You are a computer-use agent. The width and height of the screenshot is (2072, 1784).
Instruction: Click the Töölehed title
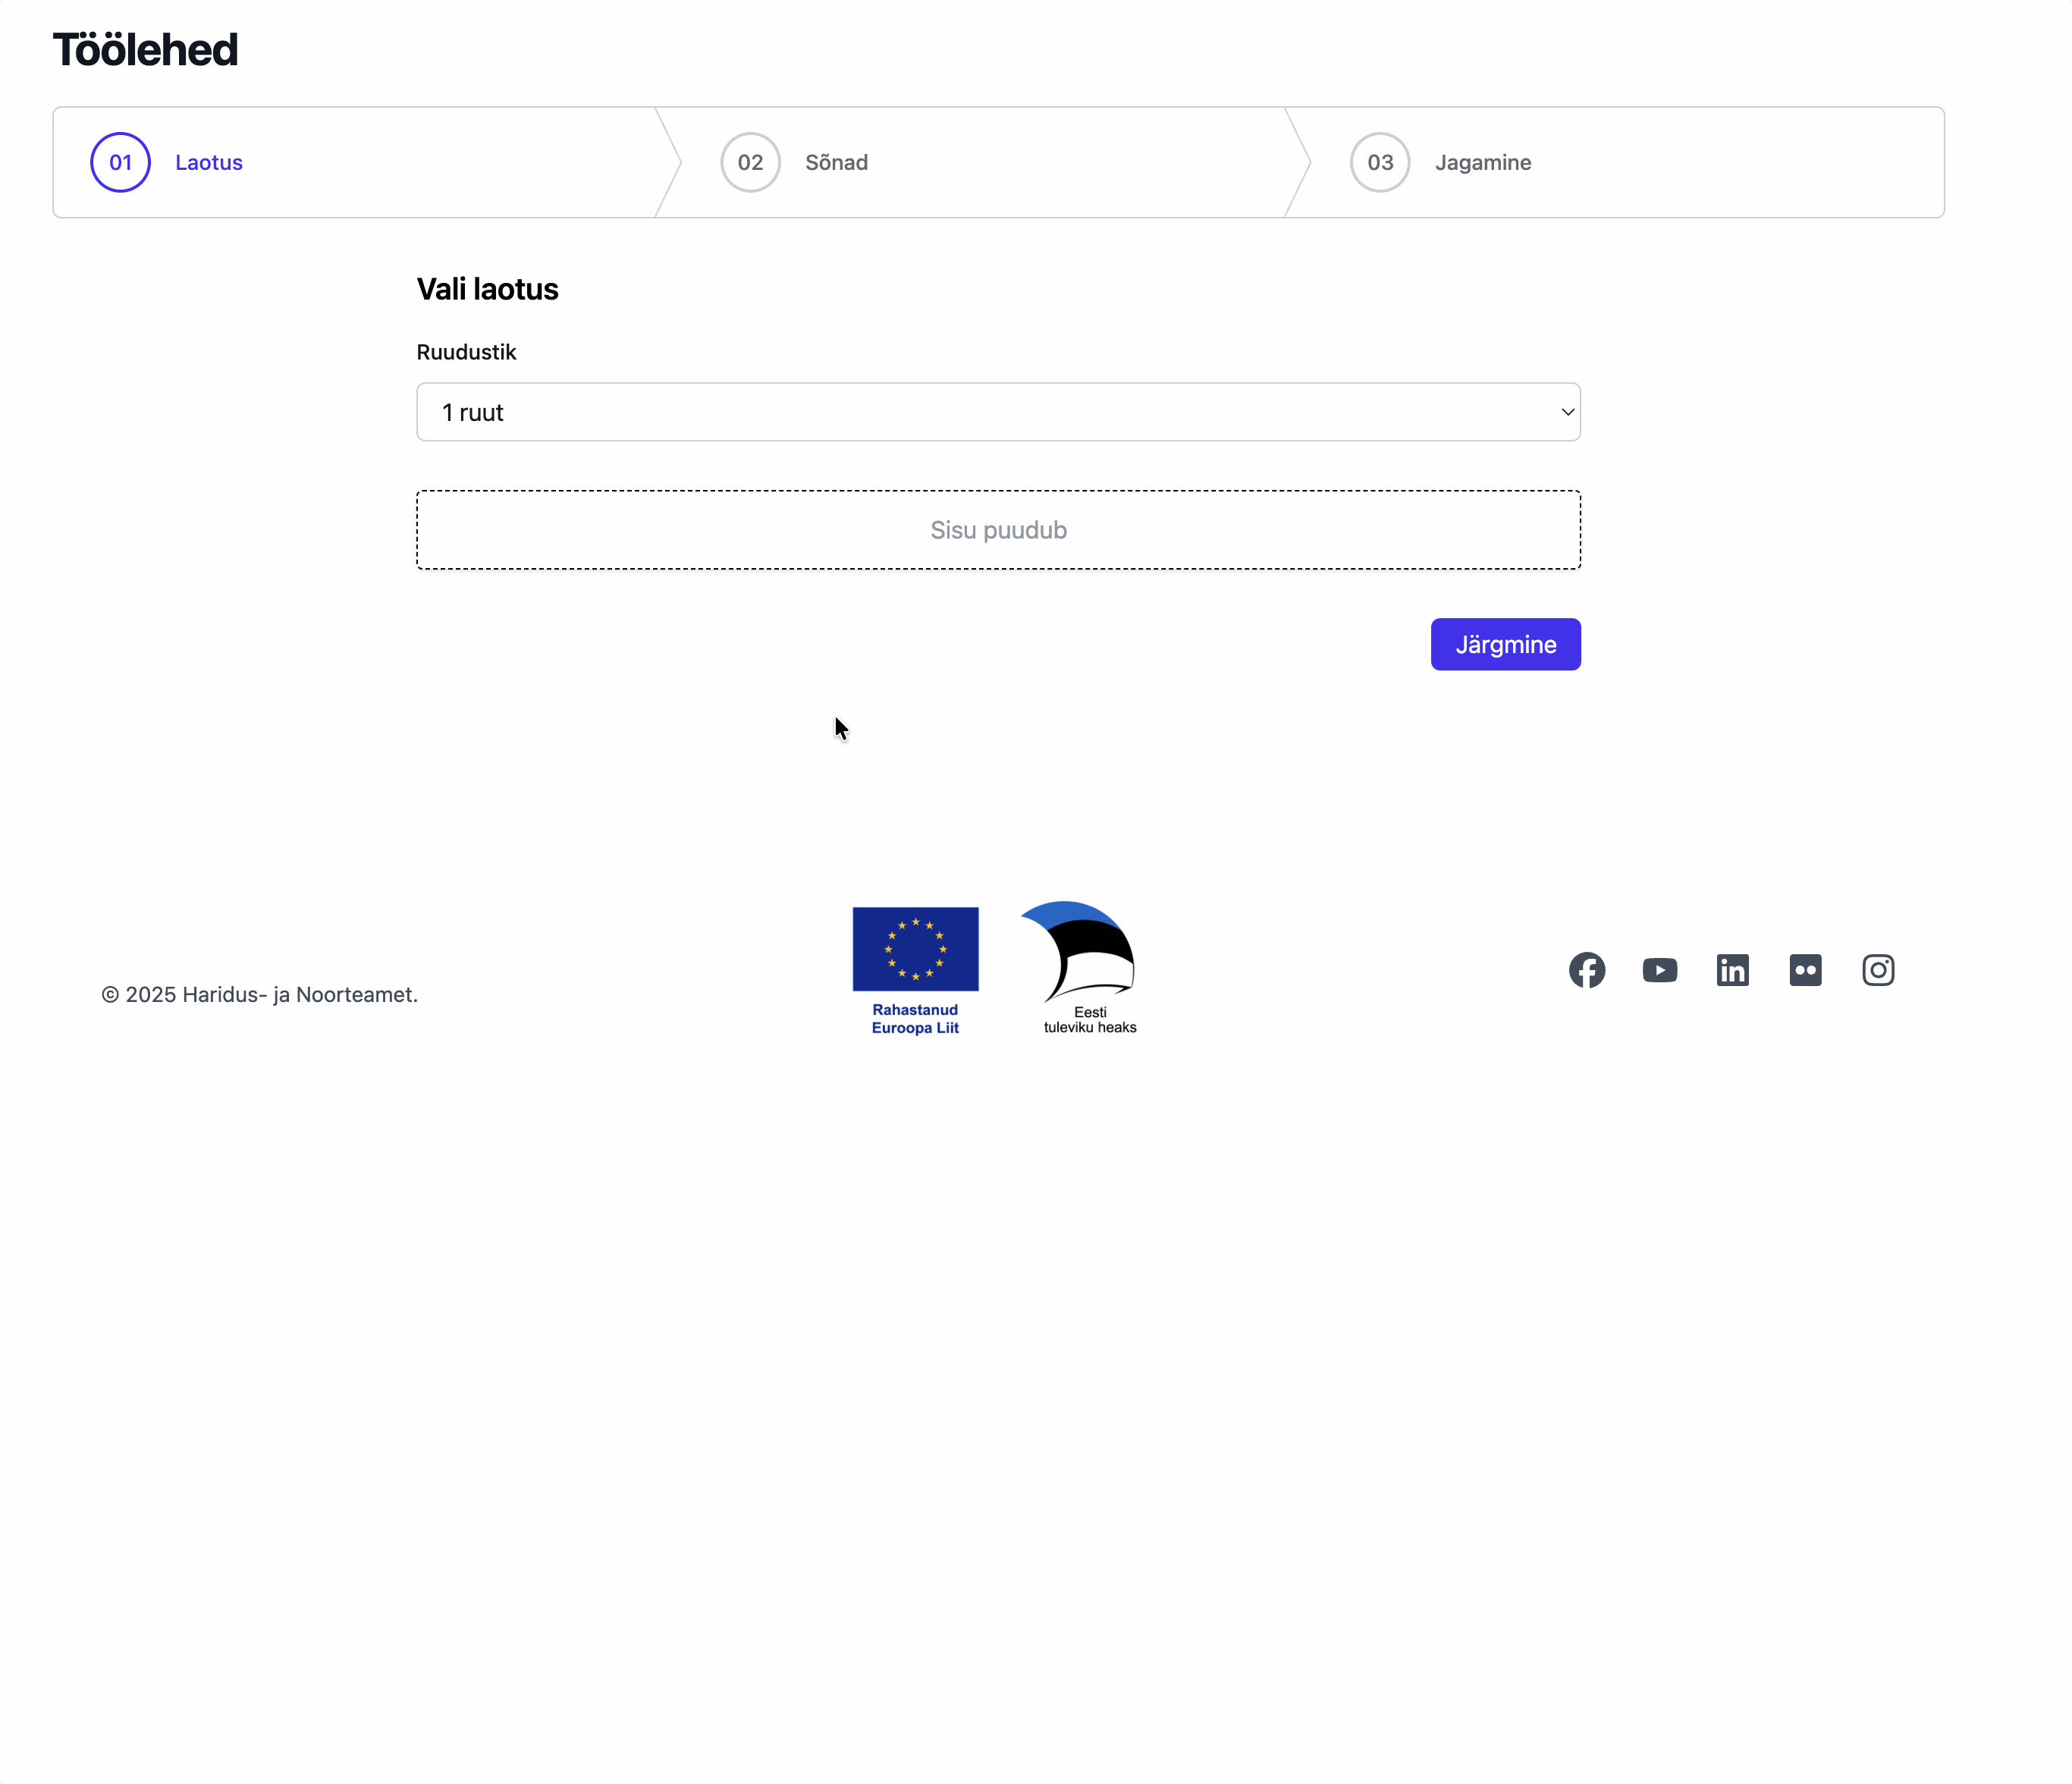pos(146,50)
